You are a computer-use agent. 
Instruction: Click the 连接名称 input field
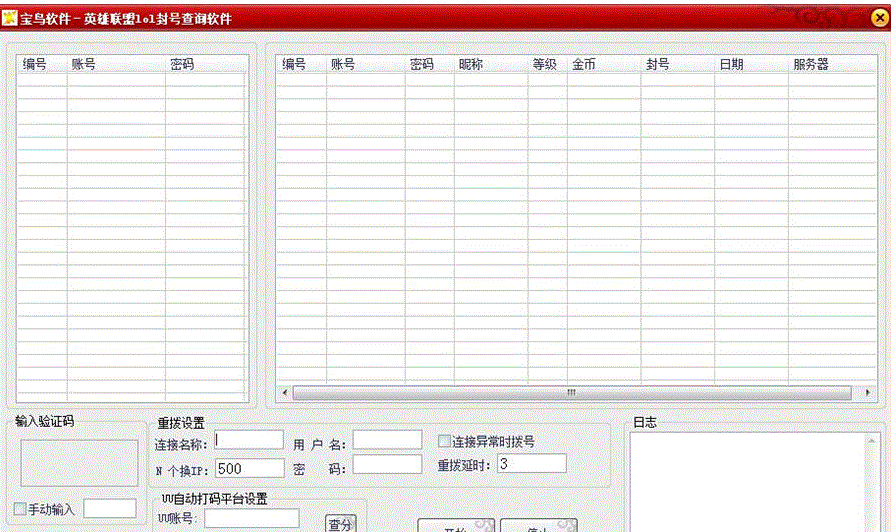coord(249,440)
